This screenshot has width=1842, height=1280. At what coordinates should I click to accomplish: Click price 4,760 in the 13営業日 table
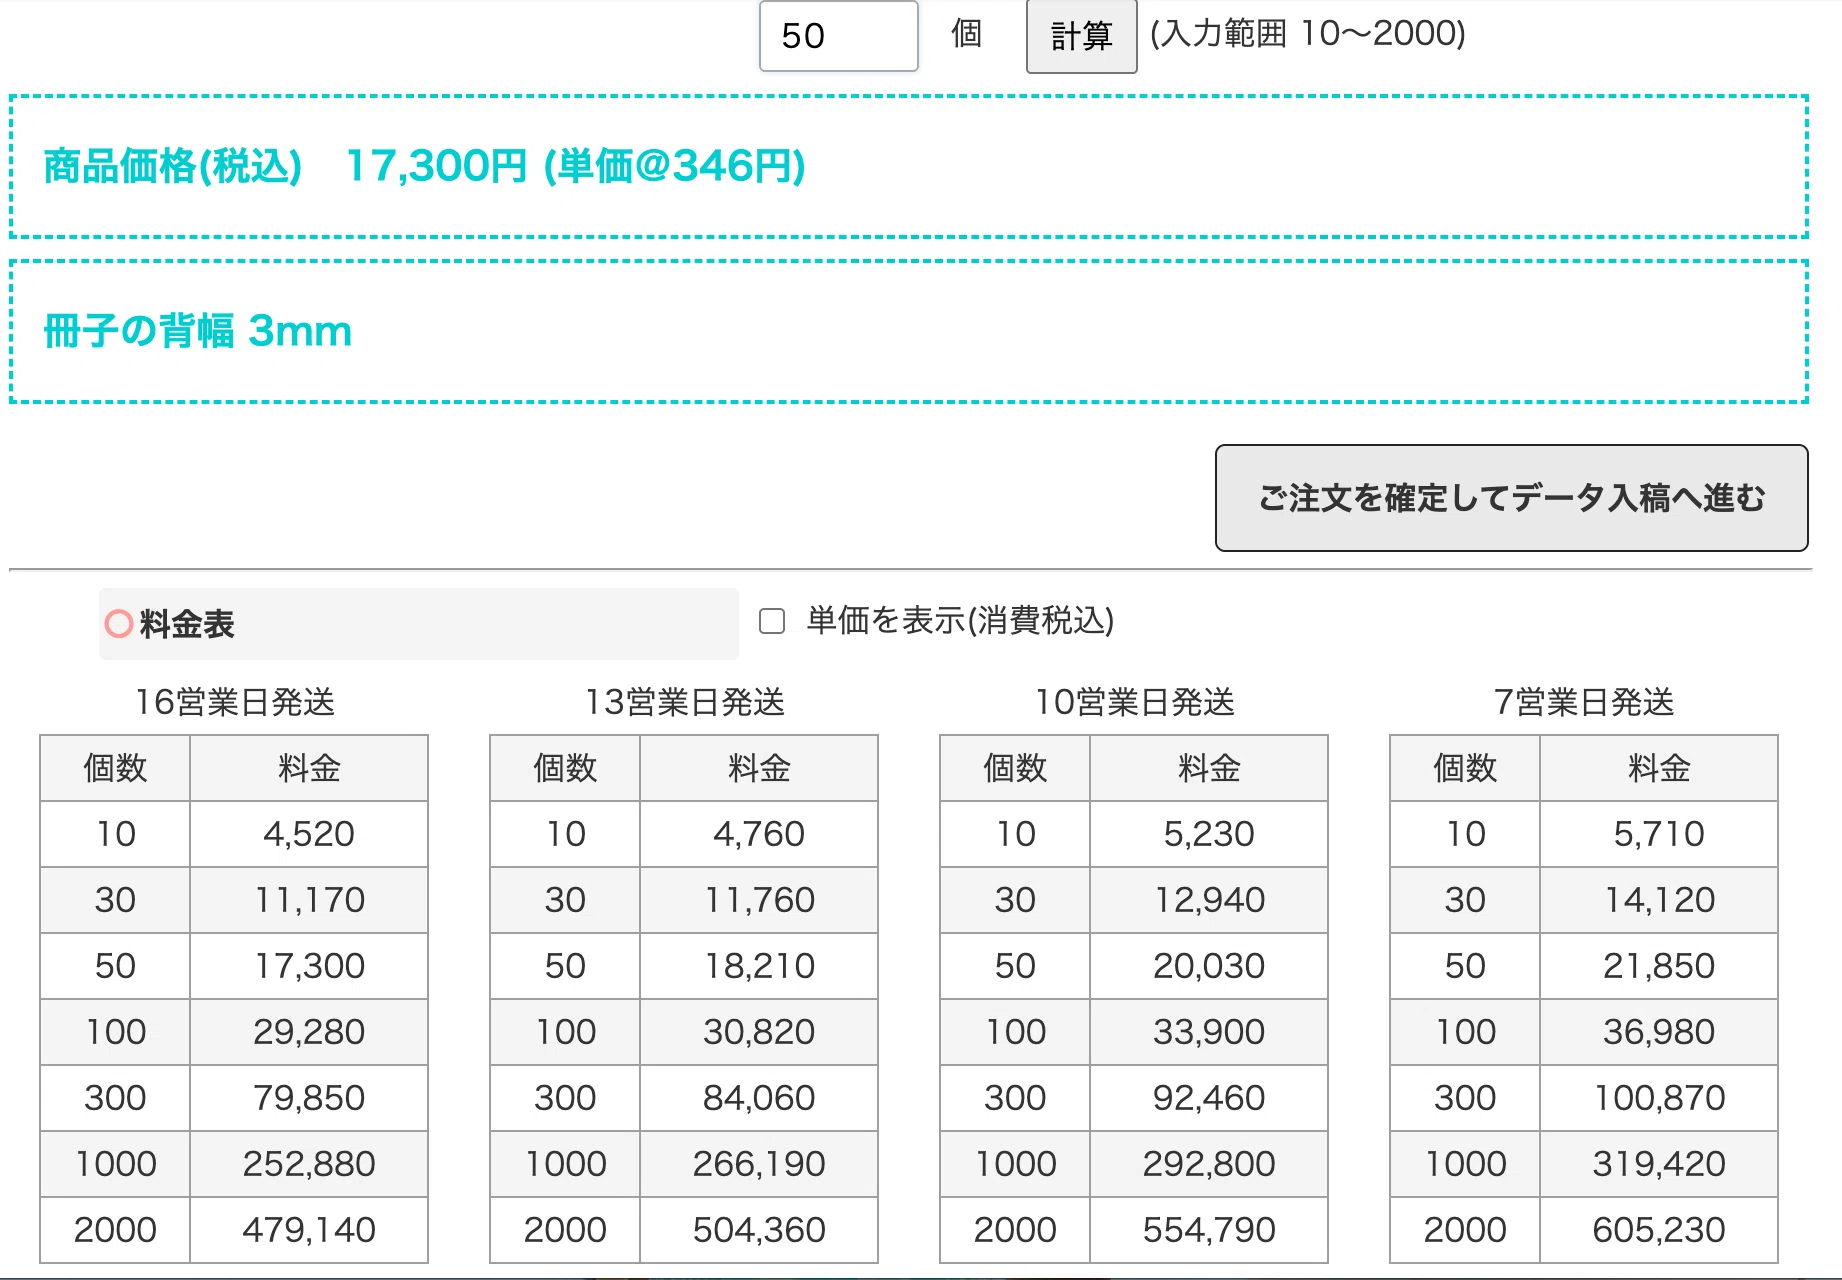pyautogui.click(x=759, y=834)
